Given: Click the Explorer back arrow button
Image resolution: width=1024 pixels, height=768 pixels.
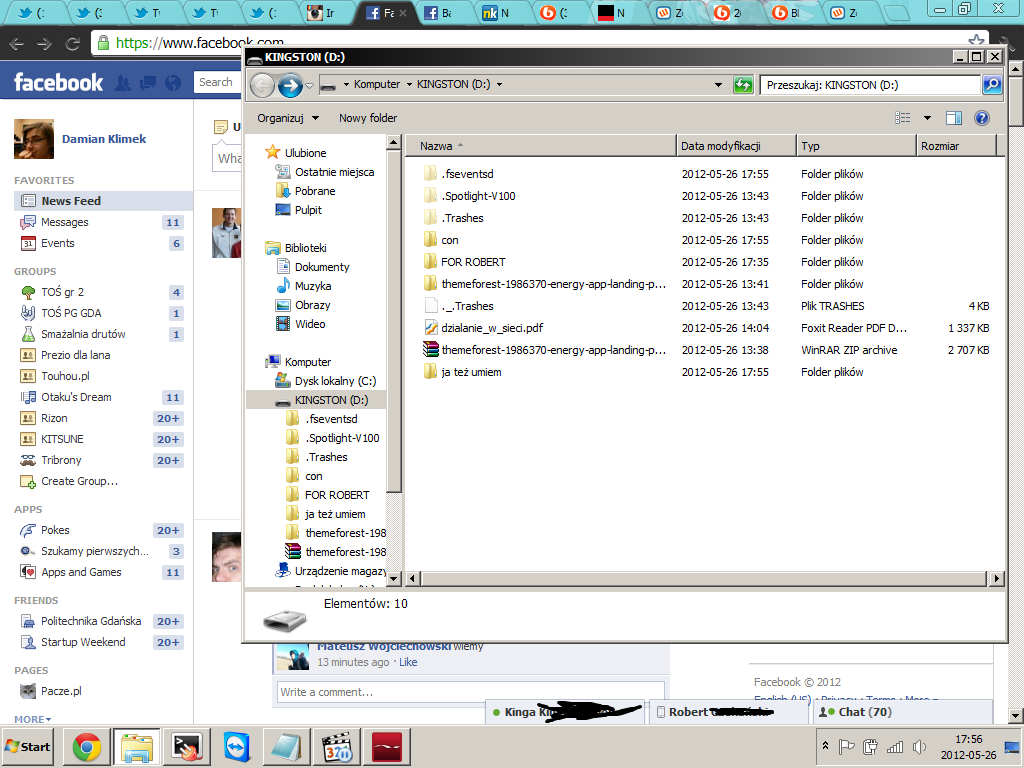Looking at the screenshot, I should (x=262, y=85).
